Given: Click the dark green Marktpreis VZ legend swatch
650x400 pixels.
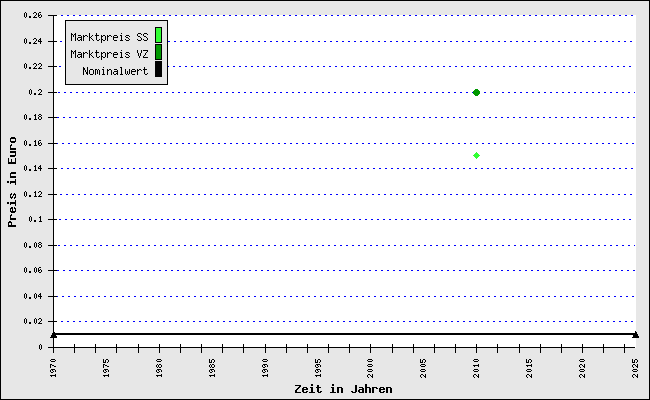Looking at the screenshot, I should click(158, 53).
